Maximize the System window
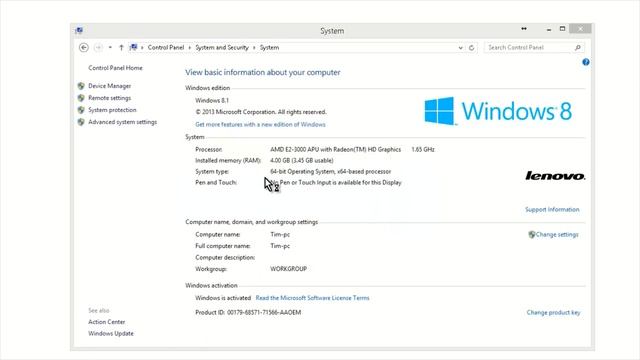Image resolution: width=640 pixels, height=360 pixels. (562, 29)
